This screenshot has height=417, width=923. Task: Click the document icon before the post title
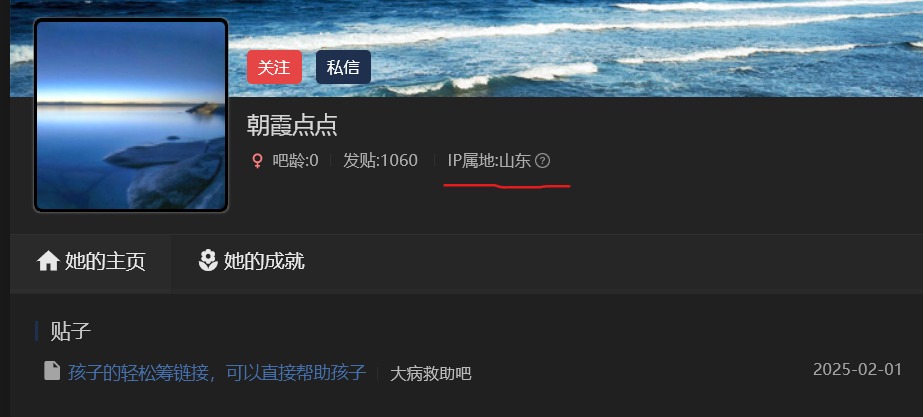click(52, 370)
